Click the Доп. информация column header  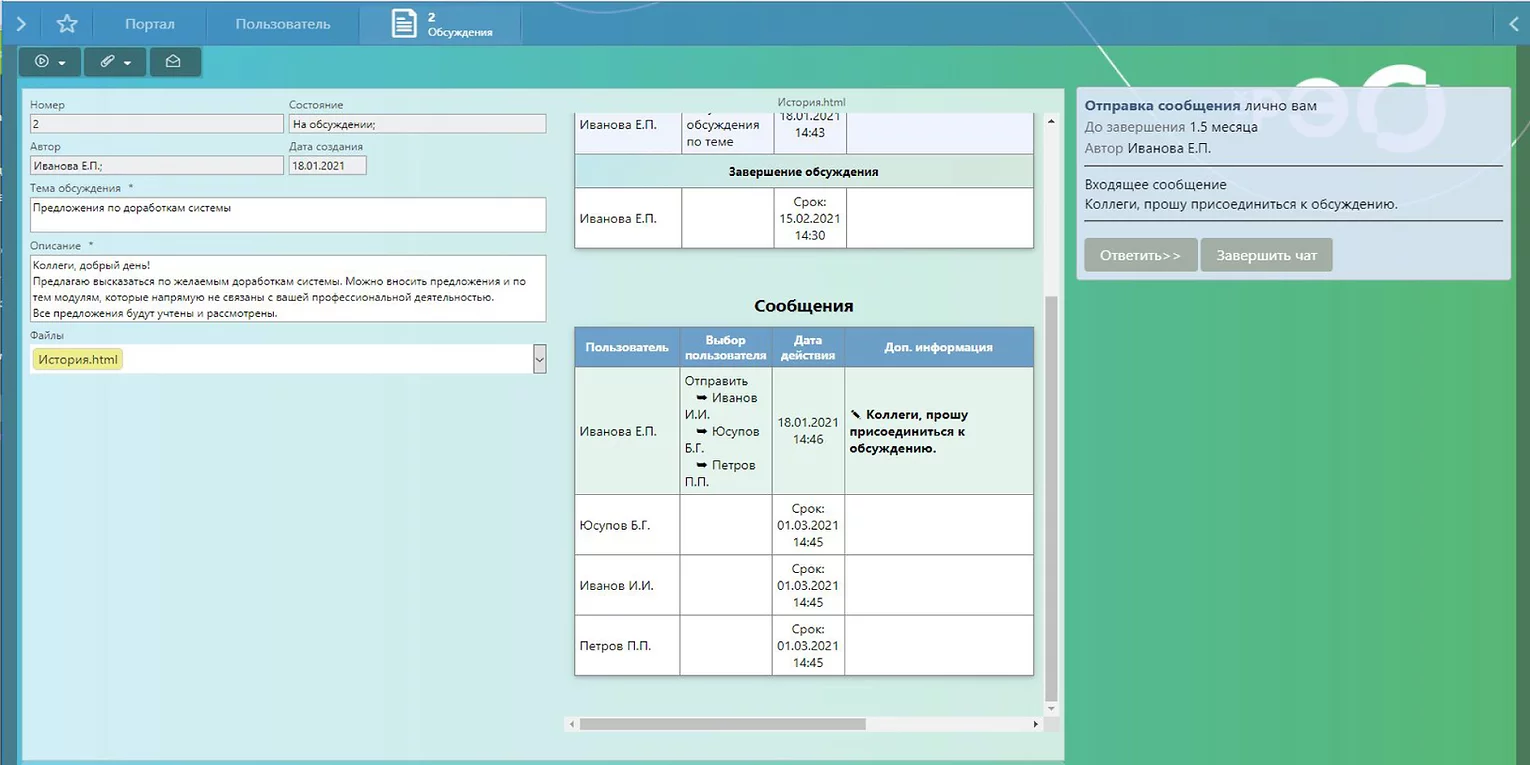pos(939,347)
